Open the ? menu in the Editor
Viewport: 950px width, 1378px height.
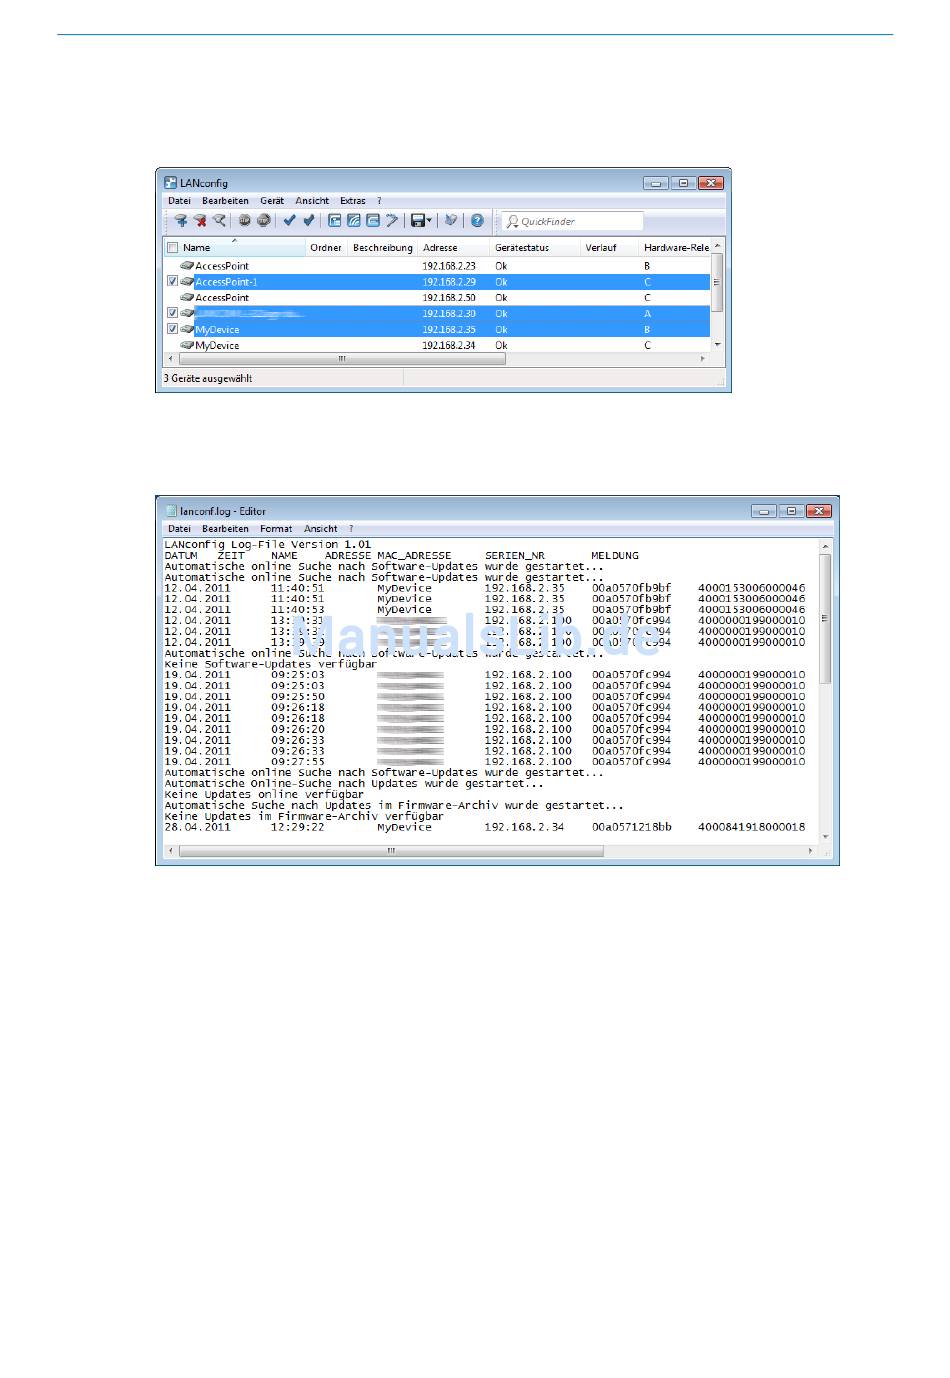pos(351,529)
